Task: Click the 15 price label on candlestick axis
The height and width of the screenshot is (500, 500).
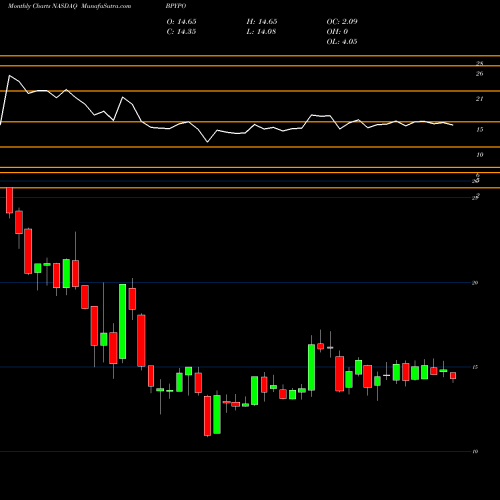Action: click(x=475, y=367)
